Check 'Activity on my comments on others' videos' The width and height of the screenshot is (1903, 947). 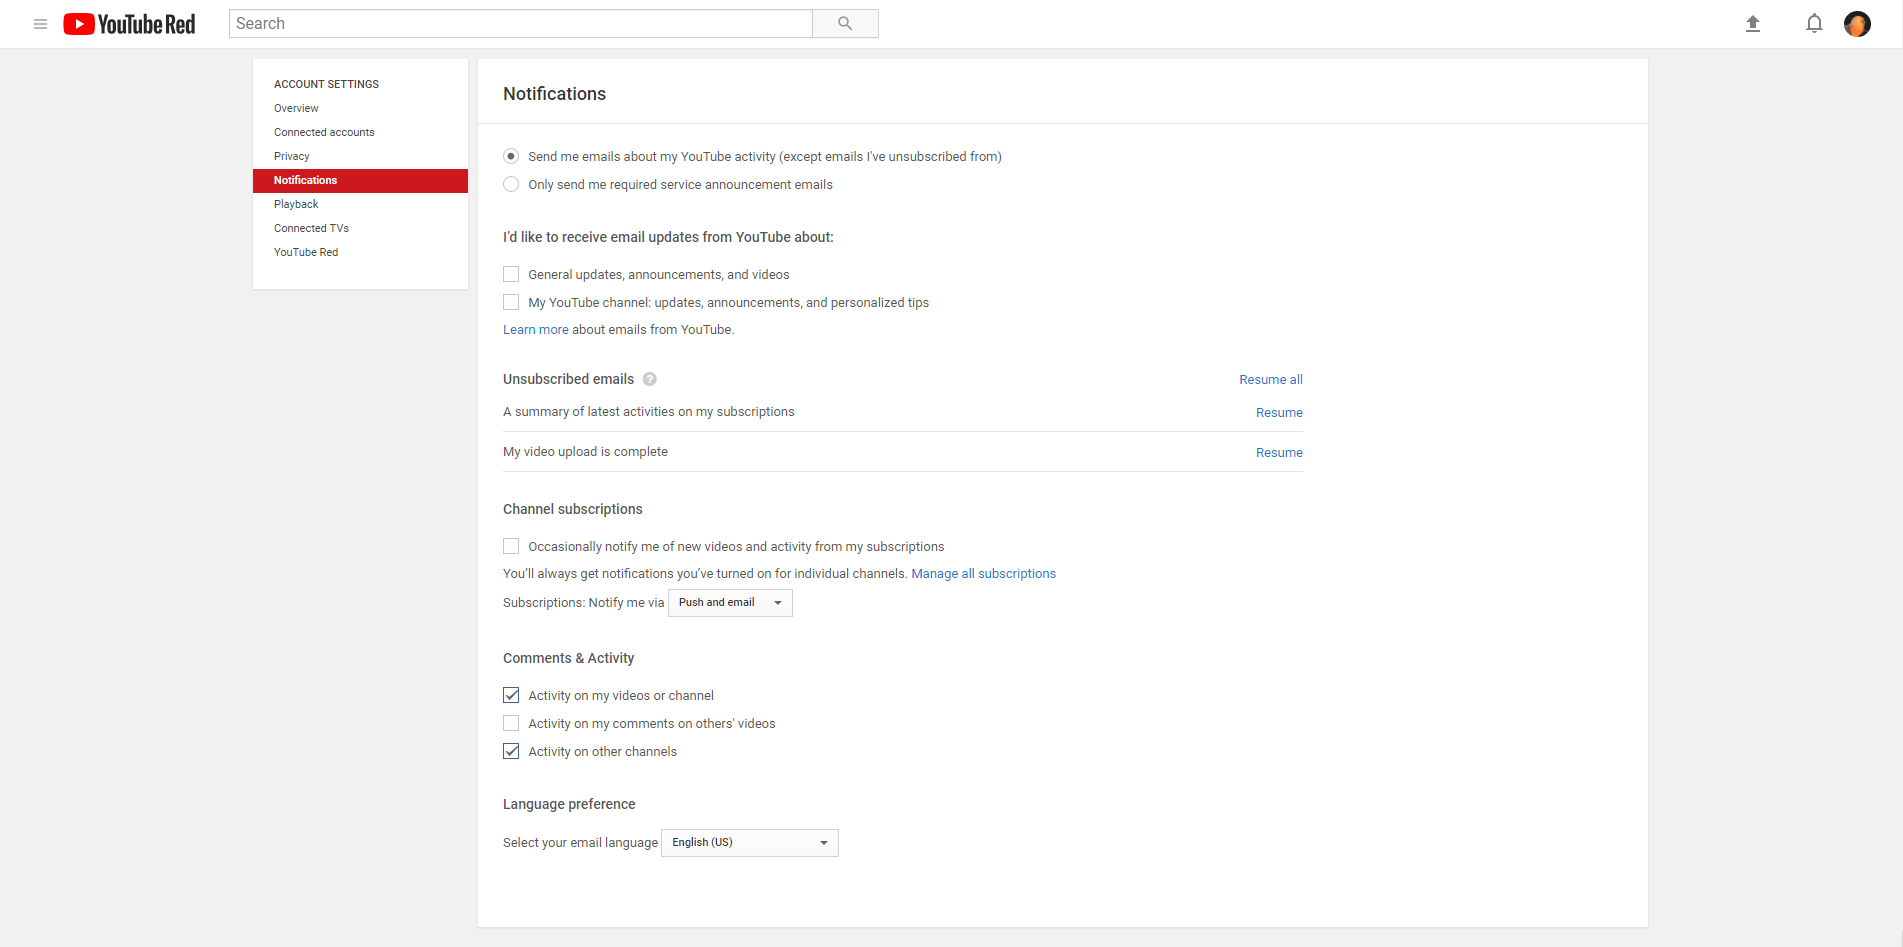pyautogui.click(x=511, y=723)
